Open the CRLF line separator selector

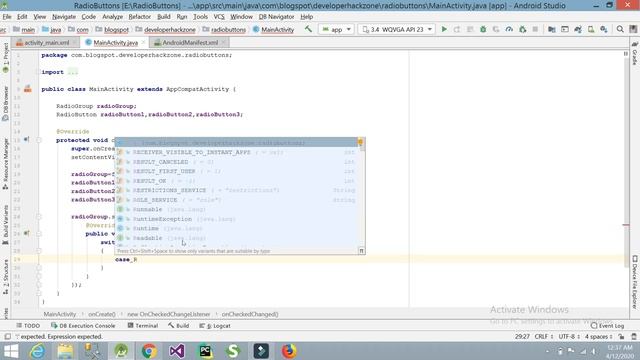click(x=544, y=337)
